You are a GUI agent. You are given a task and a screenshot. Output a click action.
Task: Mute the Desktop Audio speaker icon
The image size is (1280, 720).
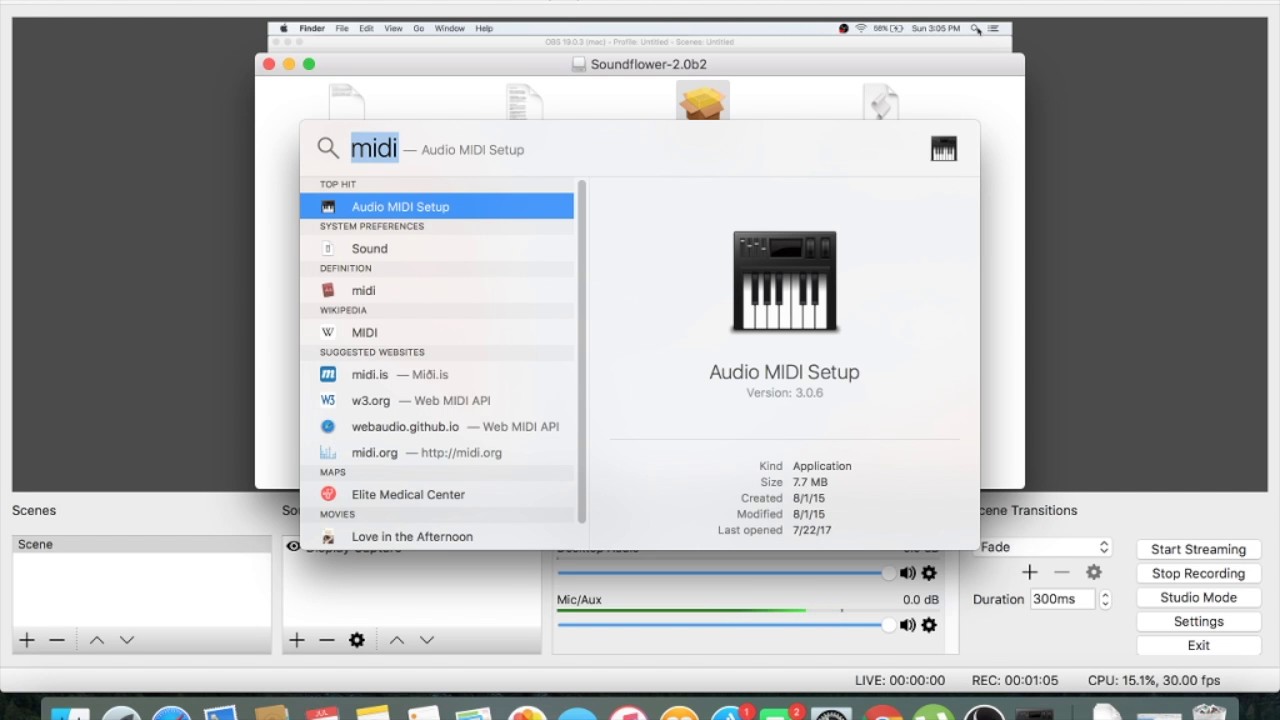(x=907, y=573)
